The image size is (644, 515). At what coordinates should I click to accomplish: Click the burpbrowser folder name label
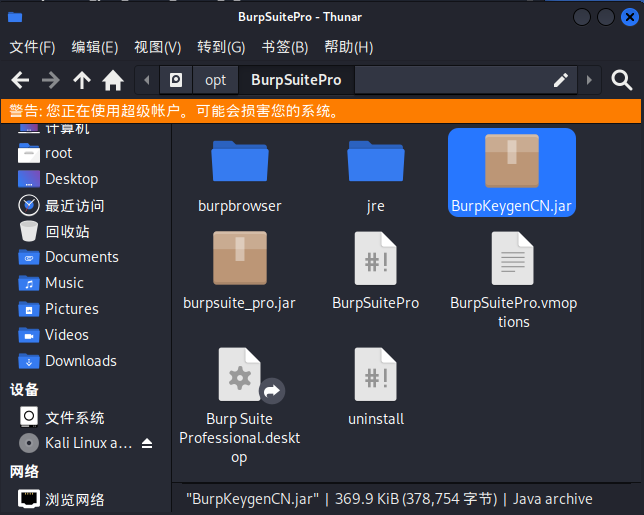pyautogui.click(x=240, y=206)
